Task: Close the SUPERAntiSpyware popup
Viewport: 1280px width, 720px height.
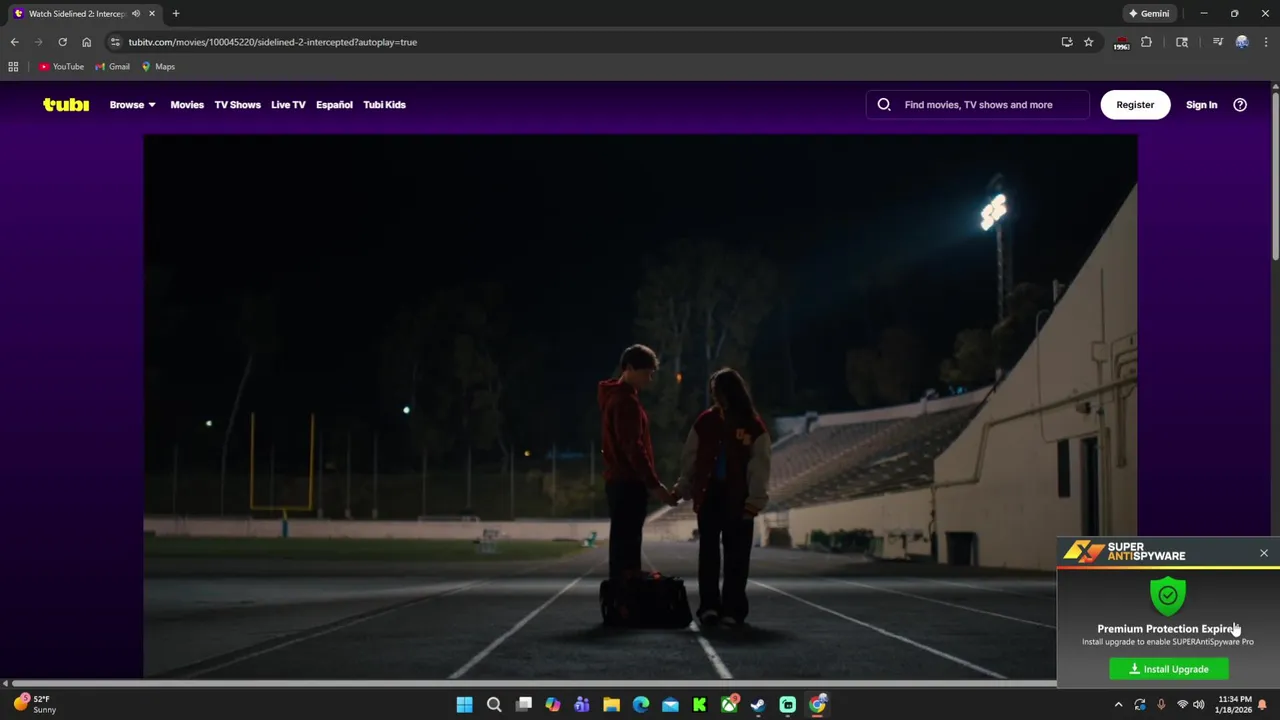Action: (1264, 553)
